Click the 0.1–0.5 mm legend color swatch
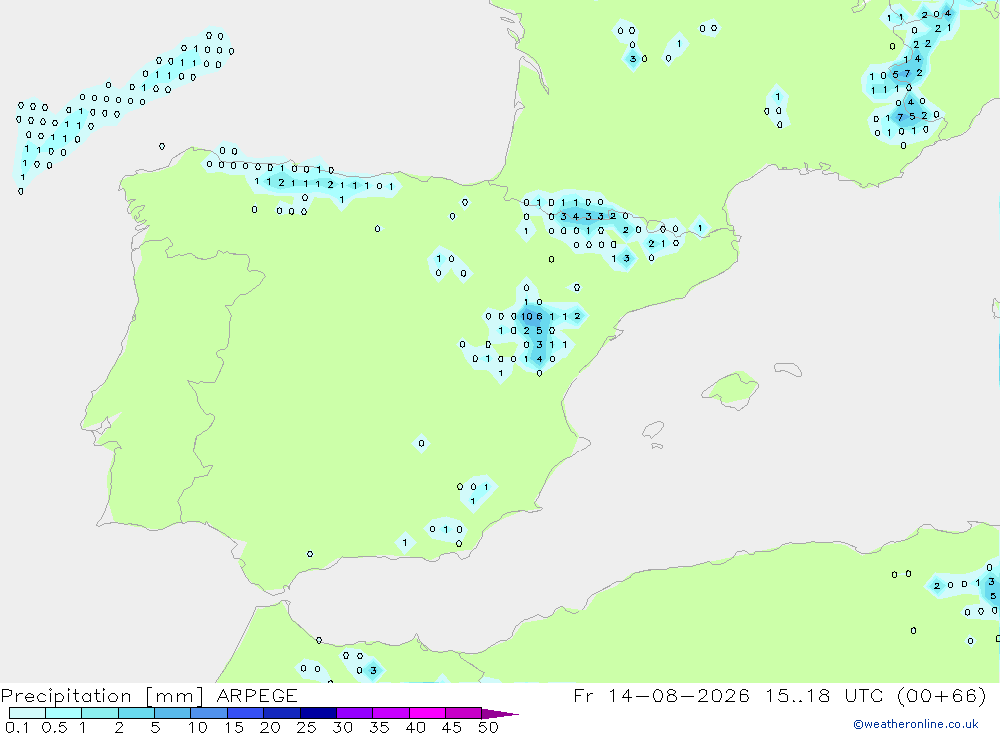Screen dimensions: 1000x733 point(27,713)
